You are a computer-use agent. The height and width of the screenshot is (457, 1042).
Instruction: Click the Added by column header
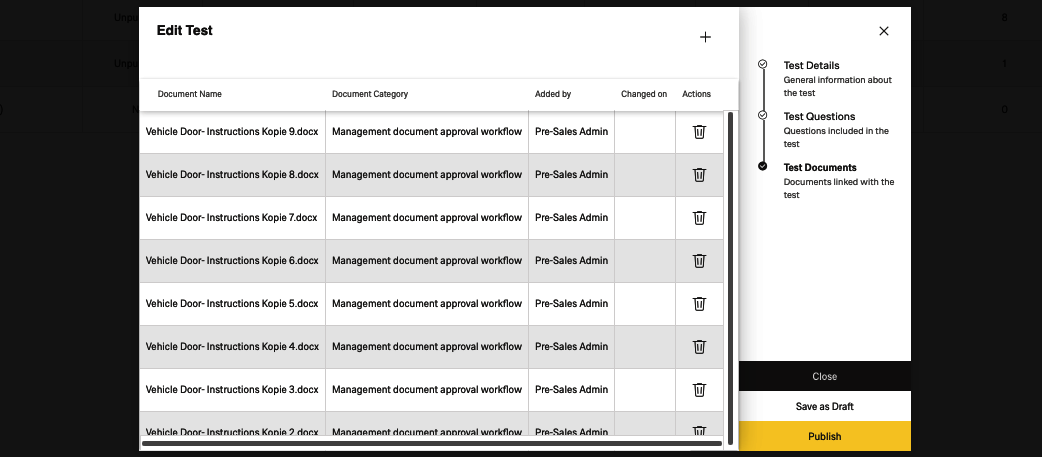tap(553, 94)
